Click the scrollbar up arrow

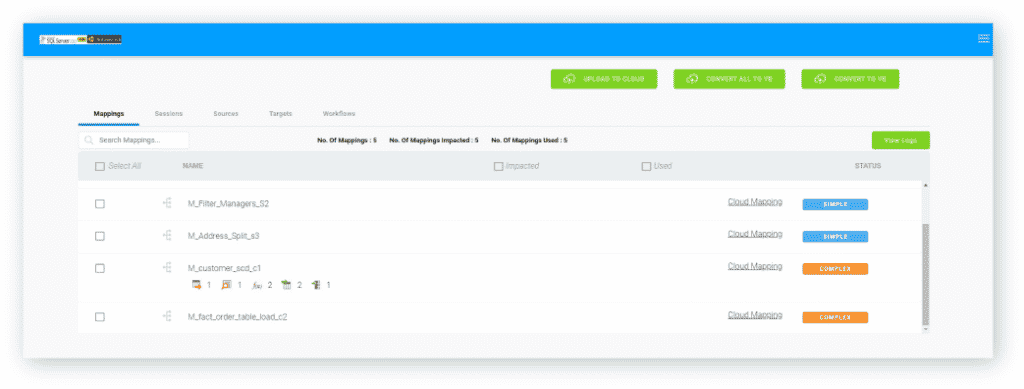(x=925, y=186)
